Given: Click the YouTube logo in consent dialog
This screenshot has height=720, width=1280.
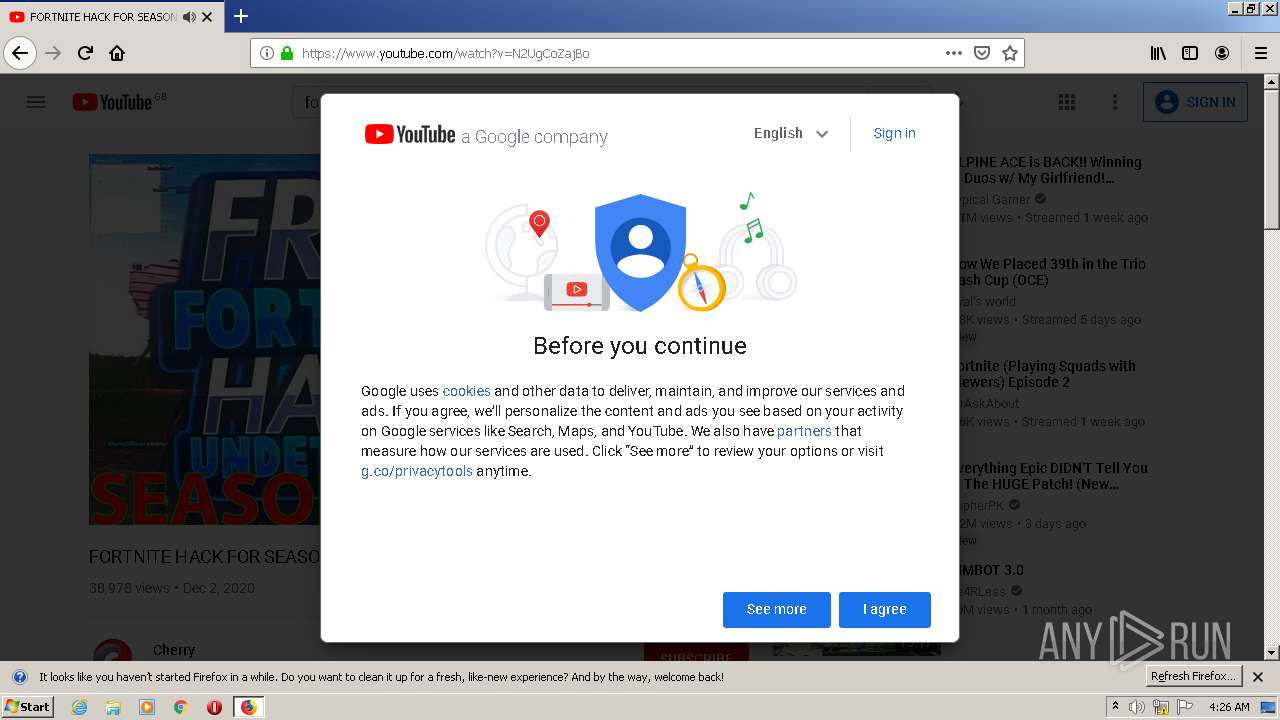Looking at the screenshot, I should click(410, 135).
